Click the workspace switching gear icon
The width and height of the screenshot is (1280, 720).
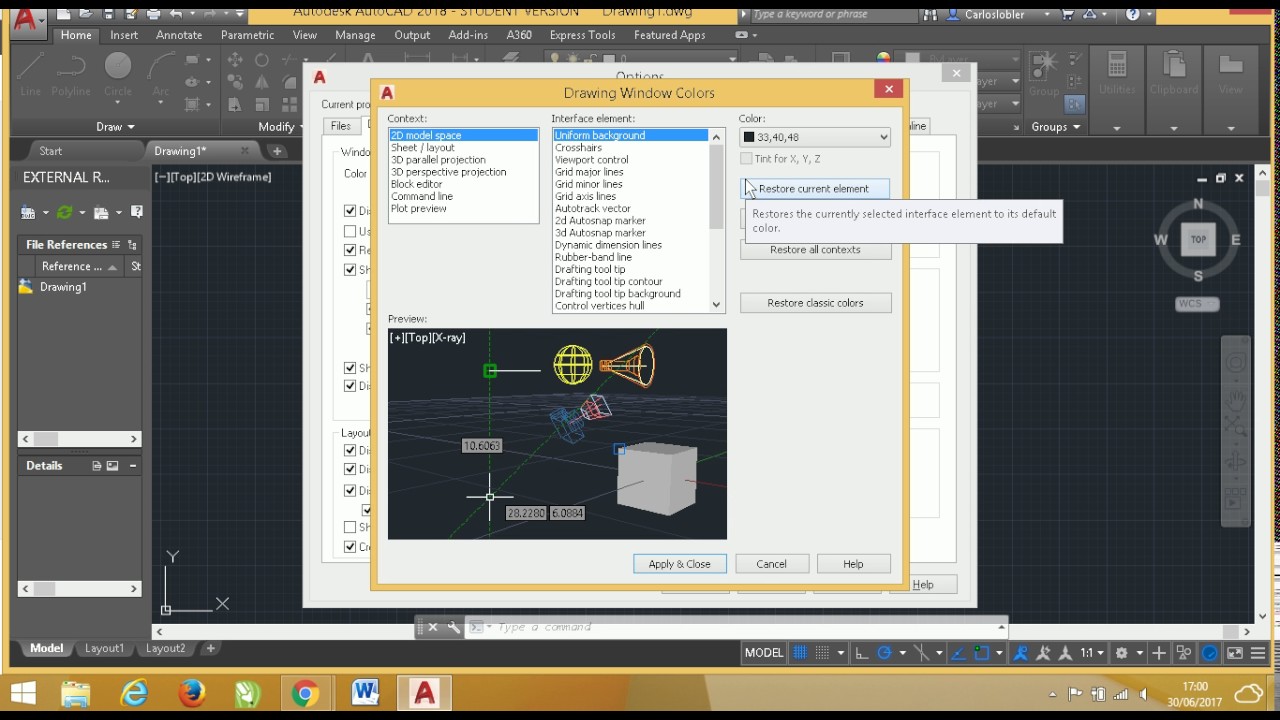[x=1122, y=653]
